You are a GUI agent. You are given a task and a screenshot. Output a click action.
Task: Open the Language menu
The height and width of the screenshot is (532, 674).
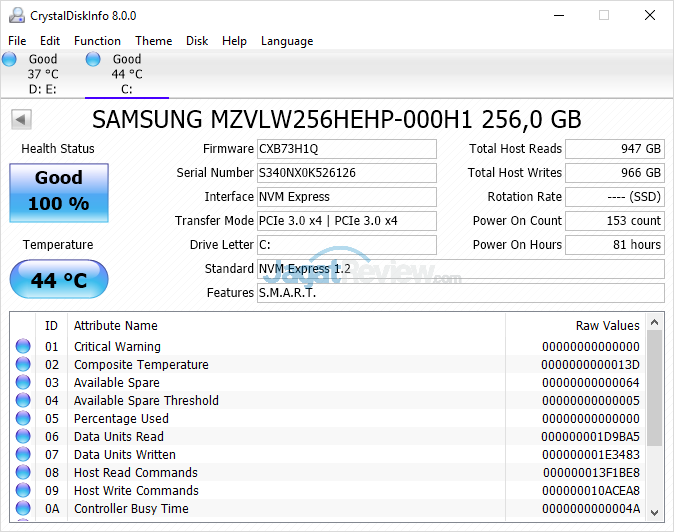[x=287, y=41]
